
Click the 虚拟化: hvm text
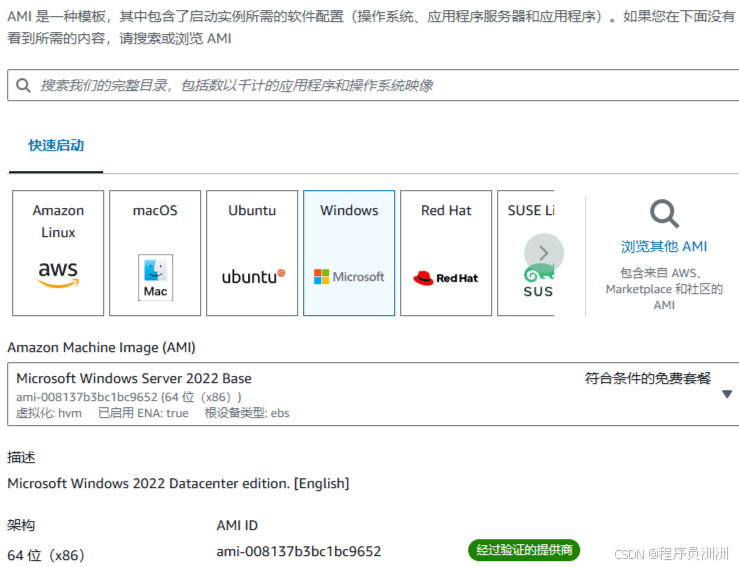(49, 413)
